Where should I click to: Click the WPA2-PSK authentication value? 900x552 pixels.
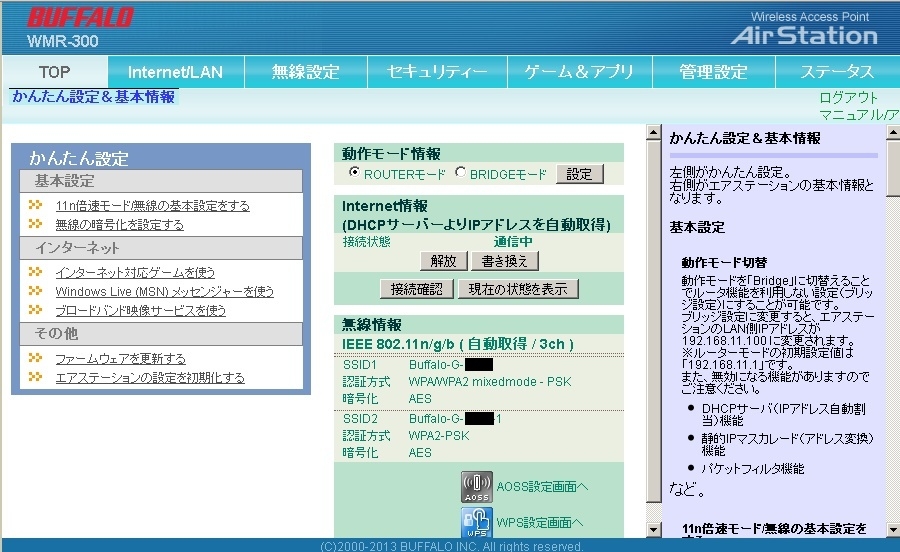click(x=439, y=436)
